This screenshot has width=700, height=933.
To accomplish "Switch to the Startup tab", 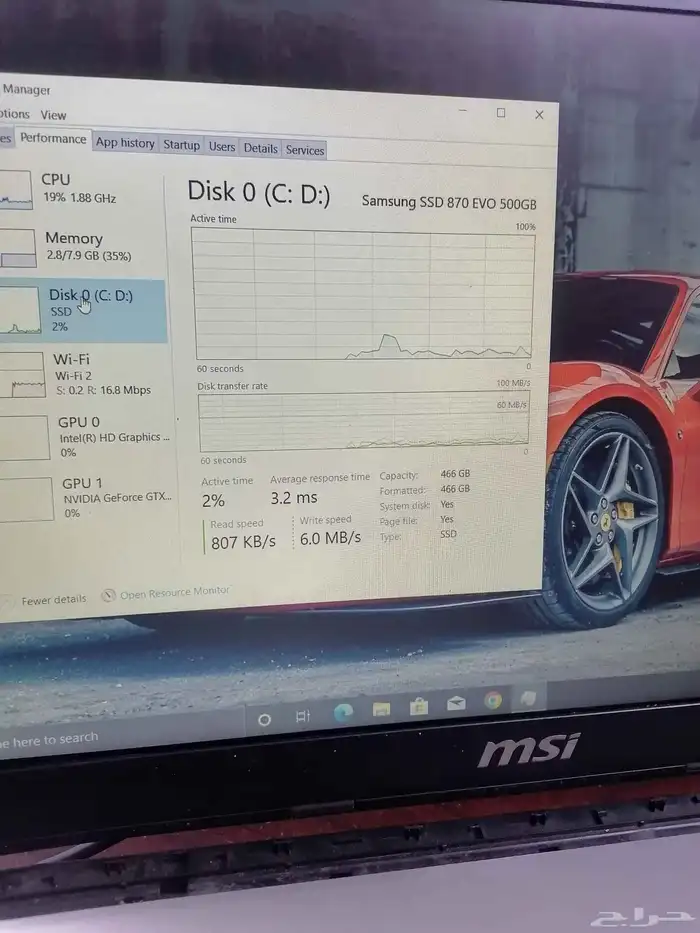I will [181, 145].
